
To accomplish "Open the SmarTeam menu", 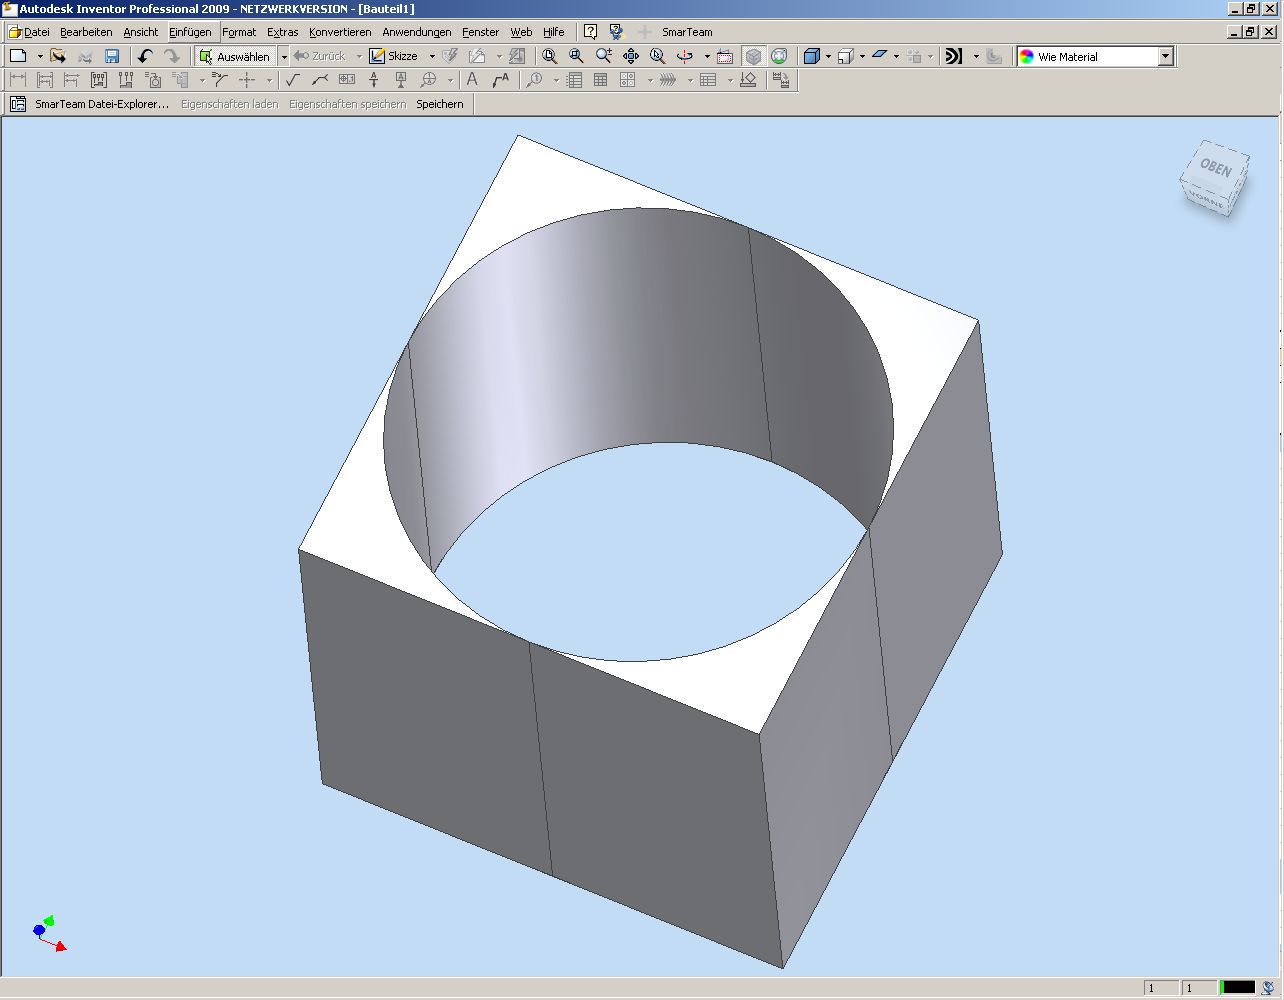I will pyautogui.click(x=687, y=32).
